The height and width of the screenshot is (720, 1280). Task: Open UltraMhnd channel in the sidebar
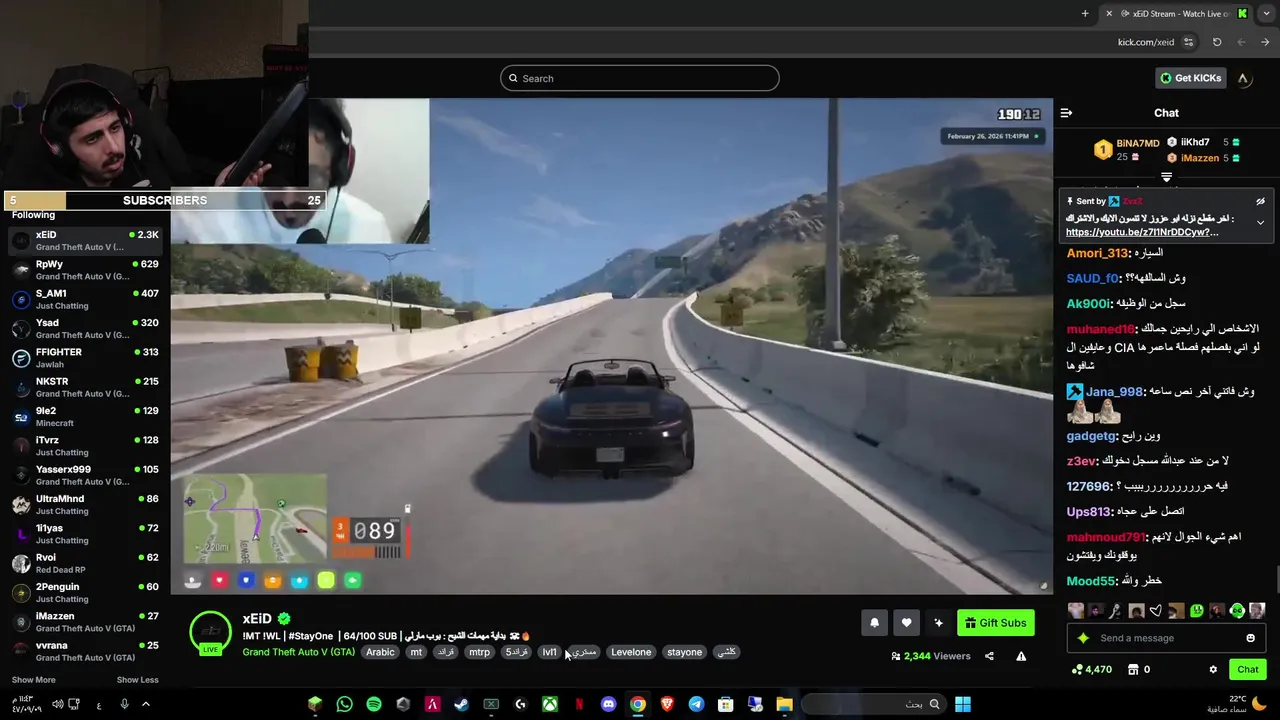click(x=85, y=504)
